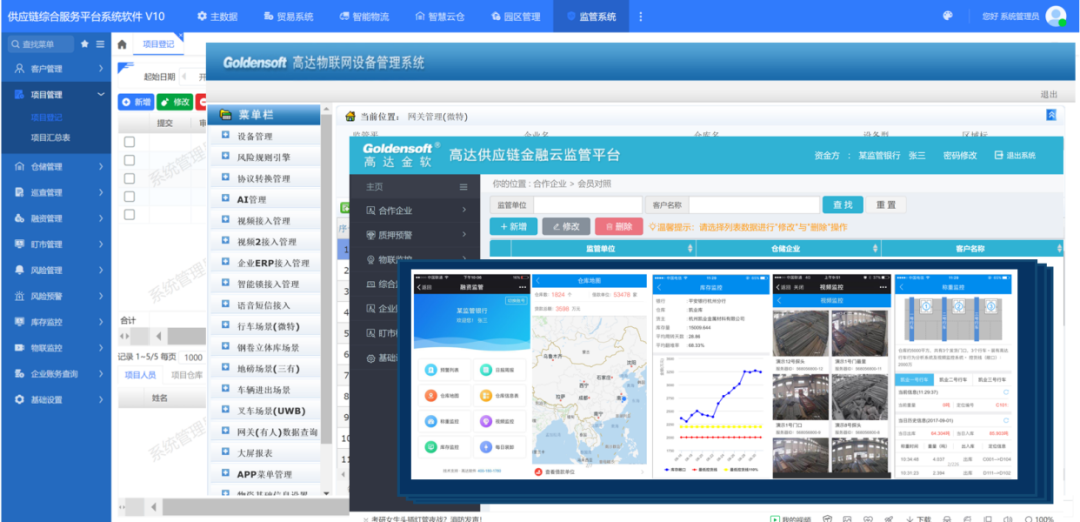
Task: Tap the 称重监控 icon in mobile screen
Action: click(x=430, y=421)
